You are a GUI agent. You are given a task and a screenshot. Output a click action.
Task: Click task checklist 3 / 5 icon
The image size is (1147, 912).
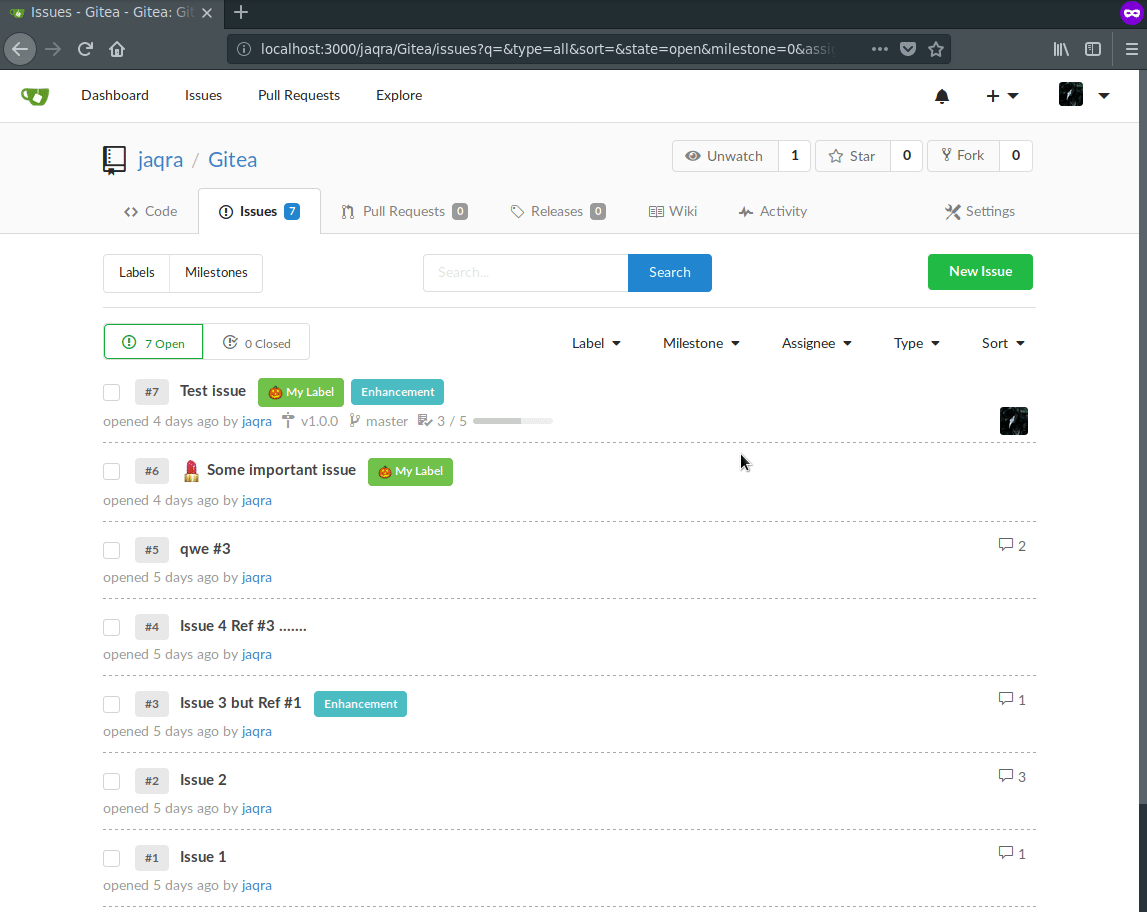pos(425,421)
